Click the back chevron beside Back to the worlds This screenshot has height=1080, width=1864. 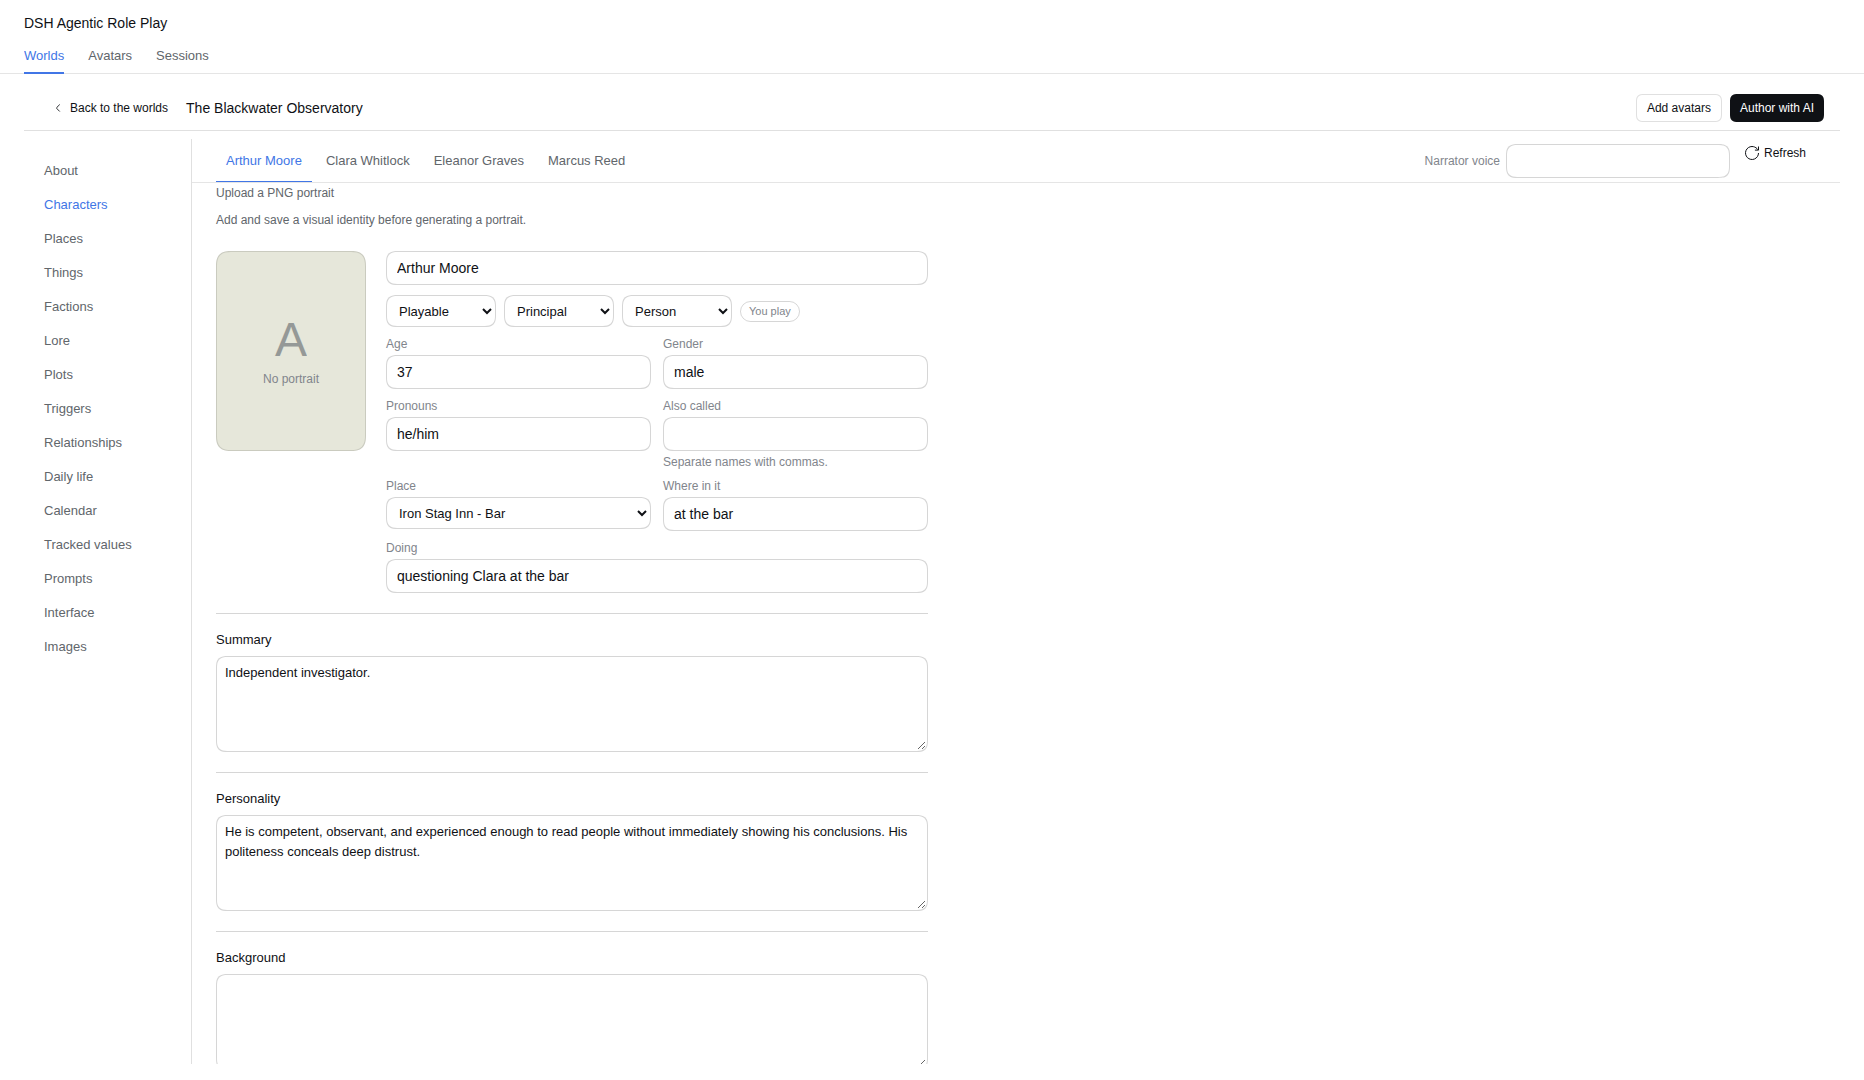(58, 108)
